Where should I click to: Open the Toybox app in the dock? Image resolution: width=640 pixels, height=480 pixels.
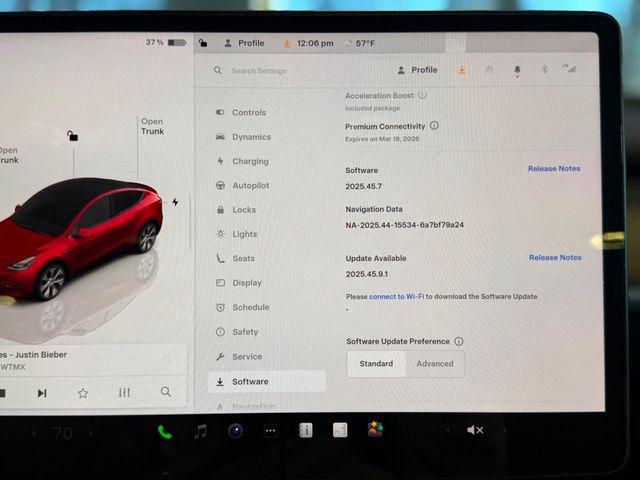coord(375,429)
